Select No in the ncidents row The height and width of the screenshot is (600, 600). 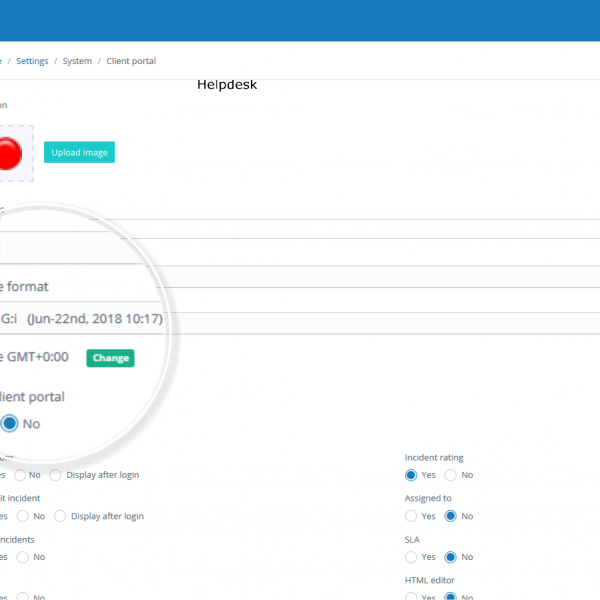[x=23, y=557]
